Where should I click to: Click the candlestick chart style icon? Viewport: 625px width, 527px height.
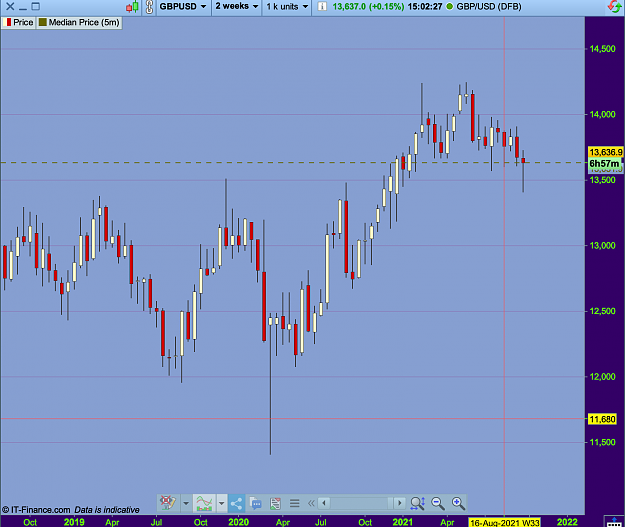tap(133, 6)
